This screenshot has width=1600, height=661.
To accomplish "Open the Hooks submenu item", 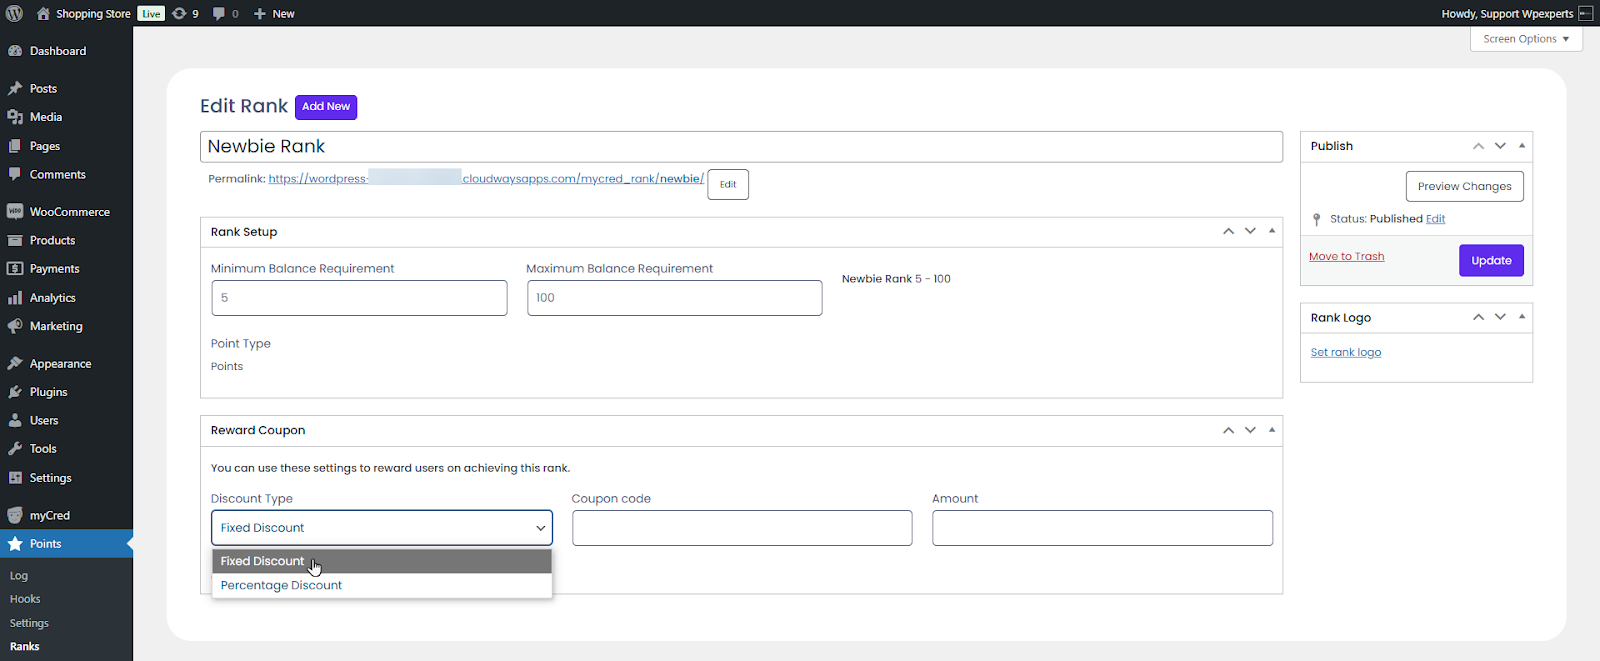I will (x=25, y=599).
